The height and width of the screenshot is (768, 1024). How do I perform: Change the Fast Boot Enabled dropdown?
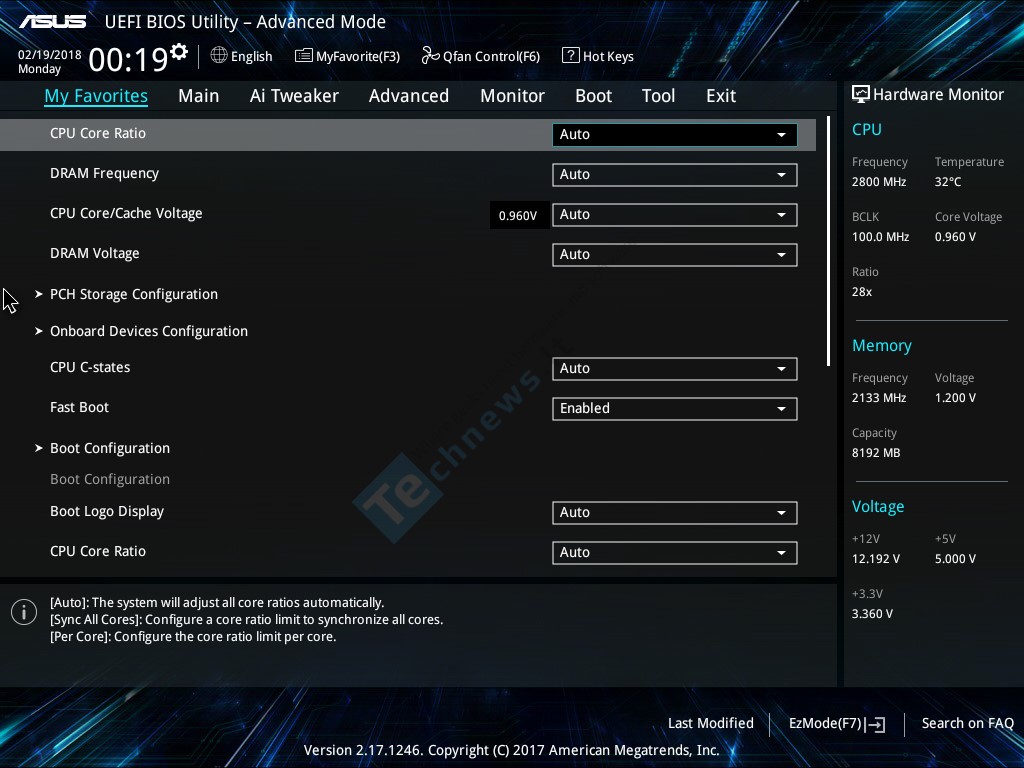click(x=675, y=409)
